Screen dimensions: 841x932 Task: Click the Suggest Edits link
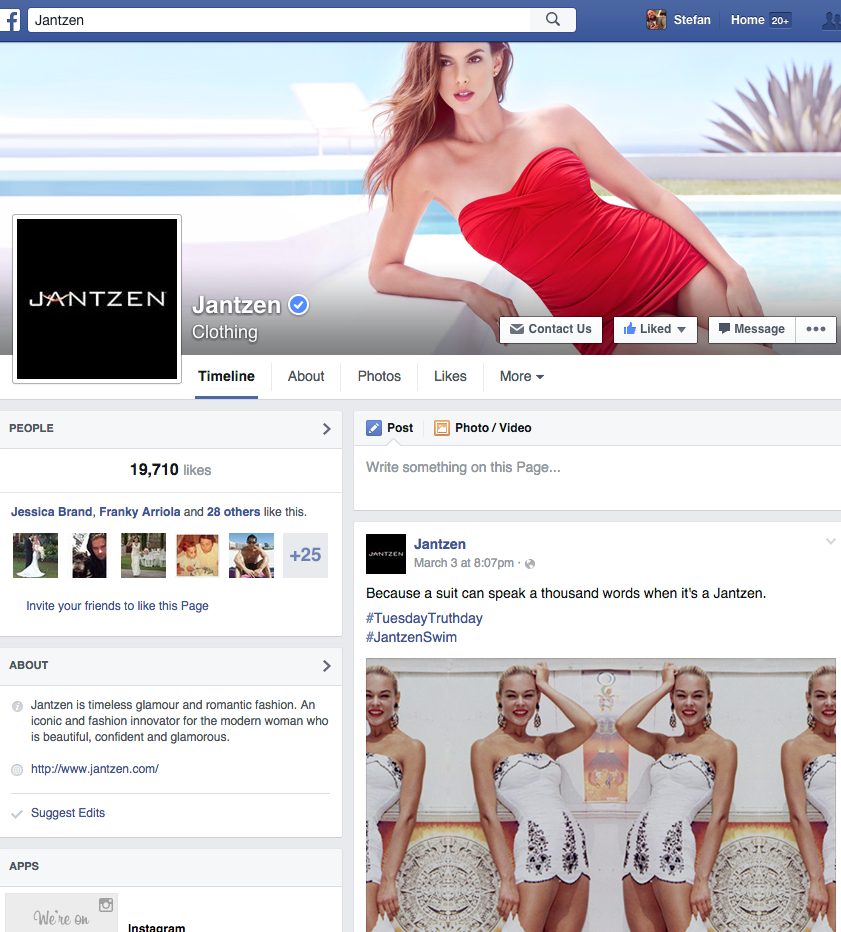(x=68, y=813)
